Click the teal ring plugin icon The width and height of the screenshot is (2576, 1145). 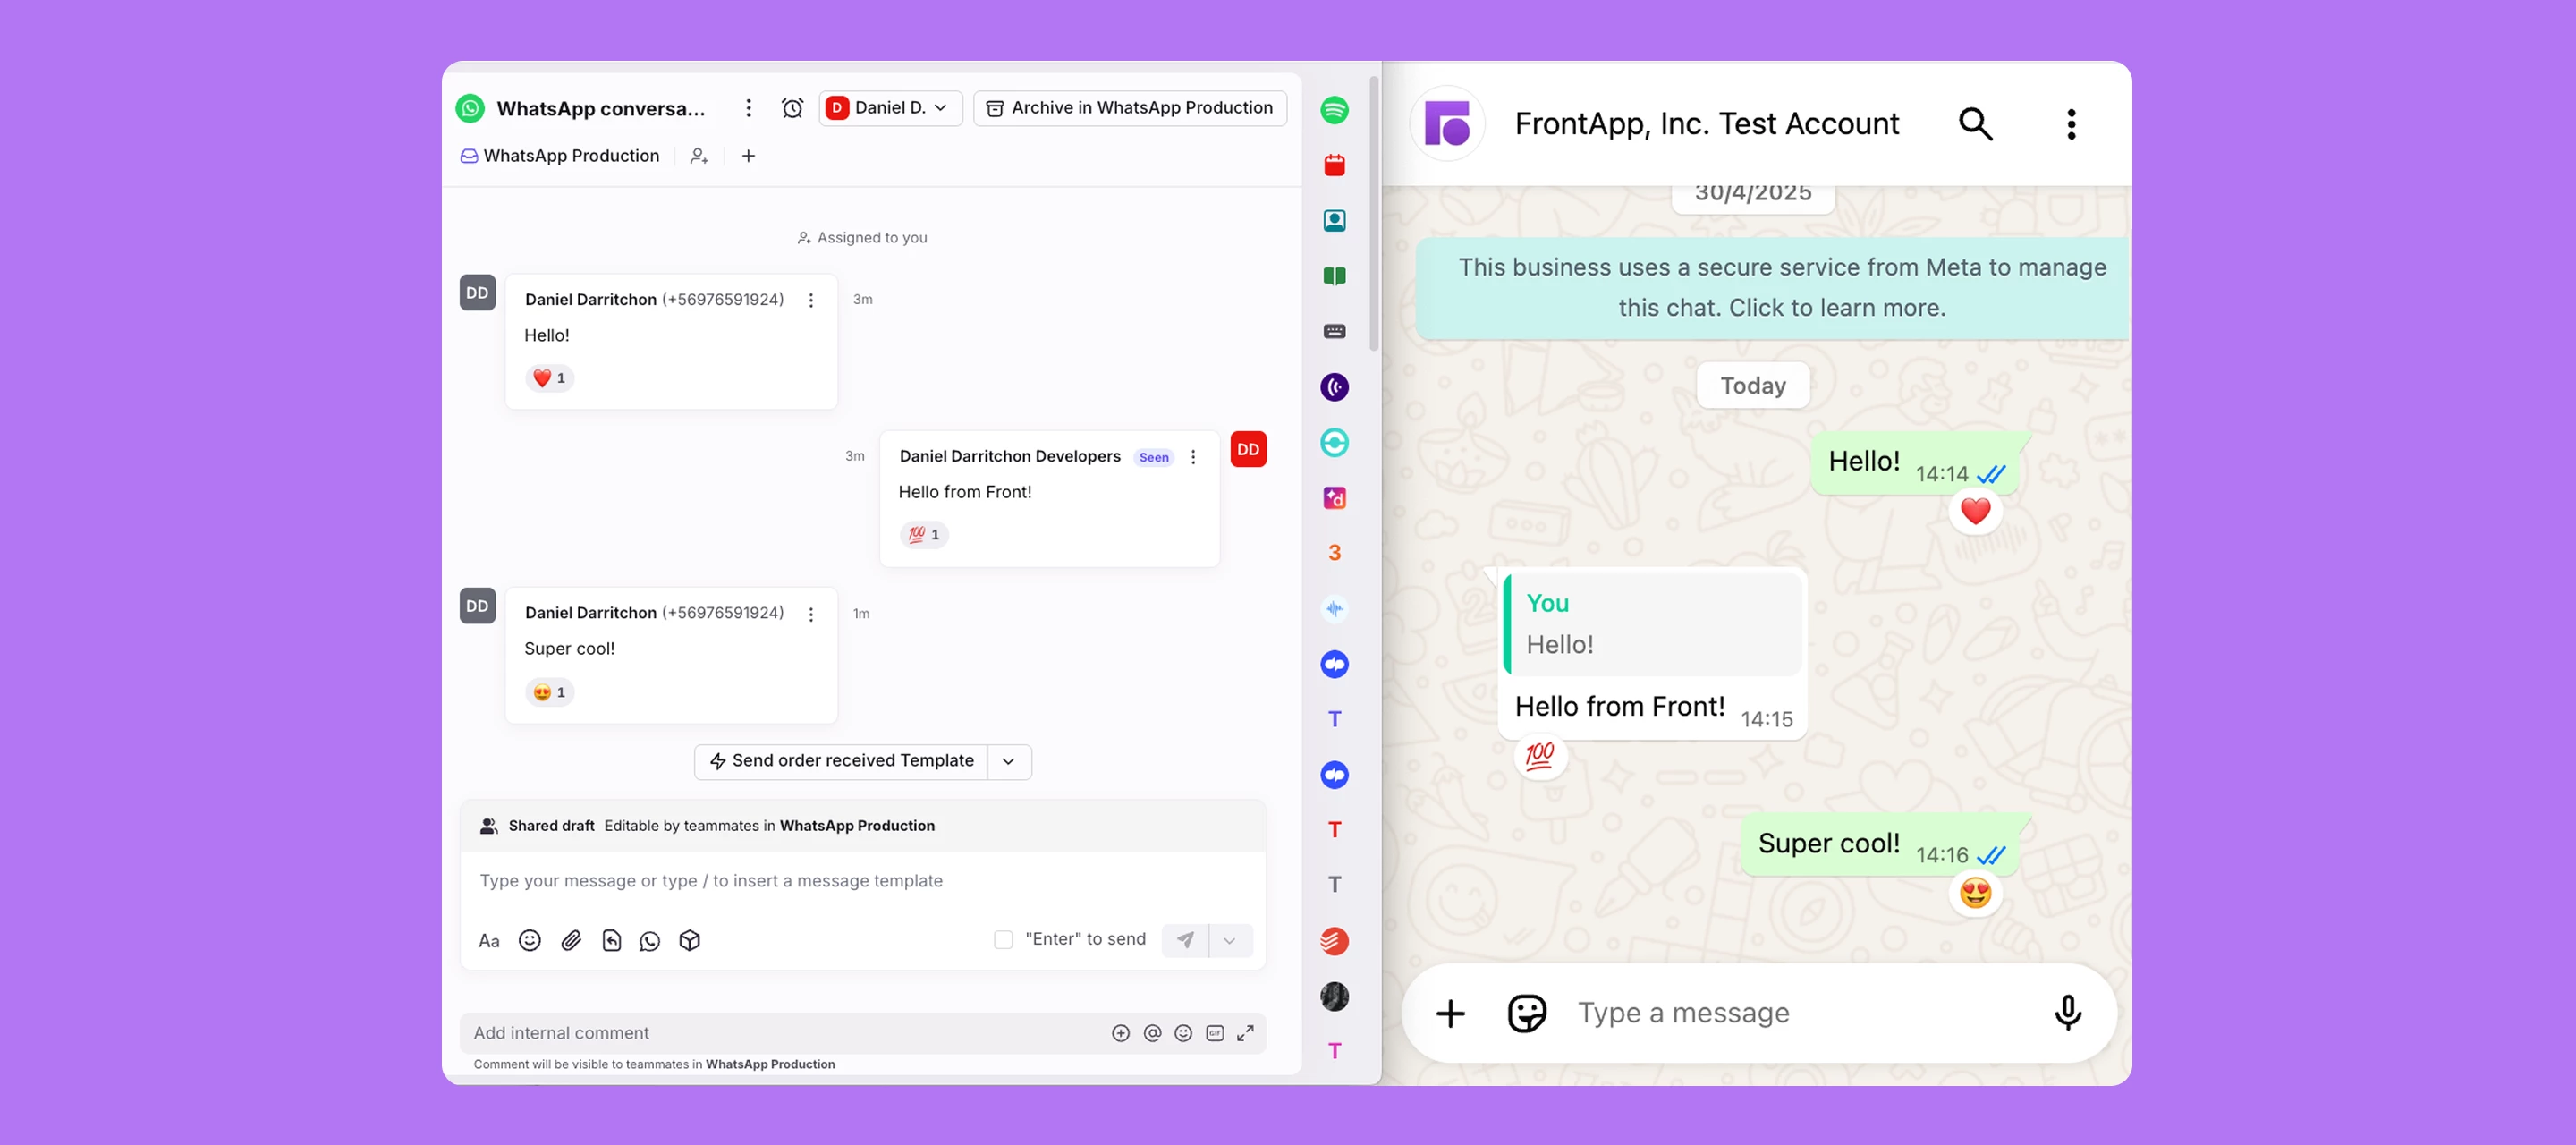(x=1334, y=442)
